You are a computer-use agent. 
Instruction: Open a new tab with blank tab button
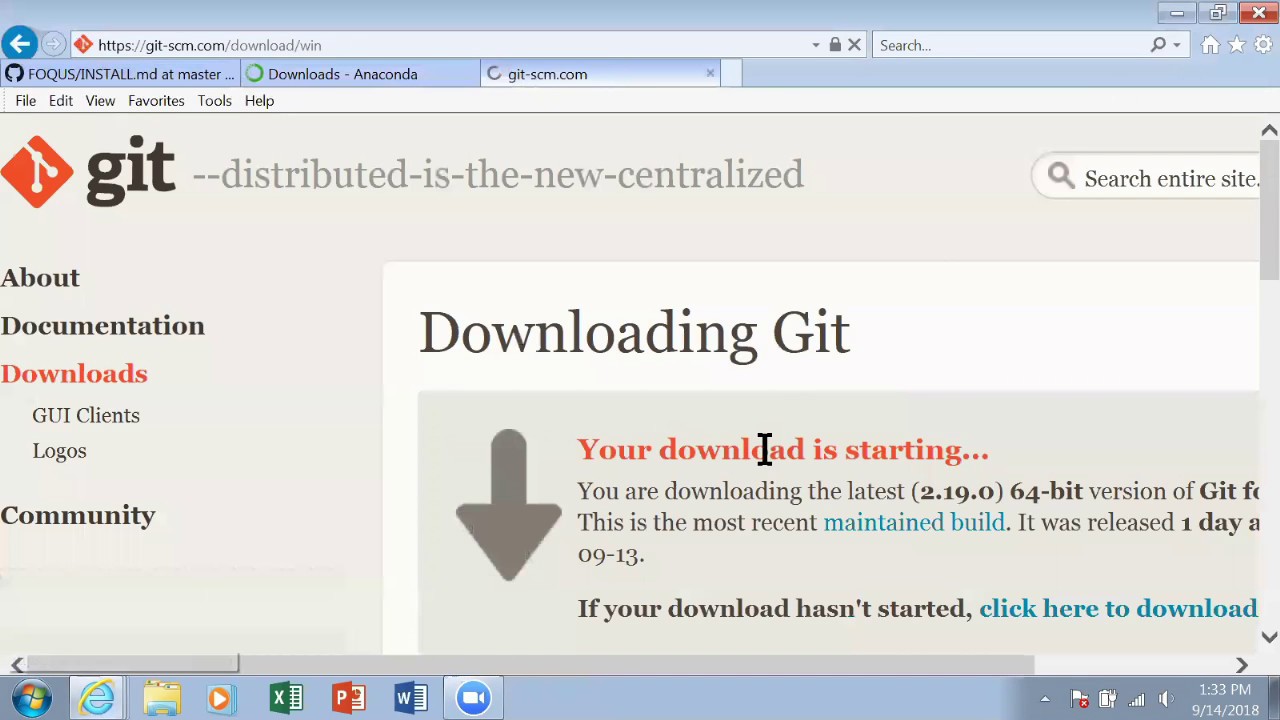(731, 74)
